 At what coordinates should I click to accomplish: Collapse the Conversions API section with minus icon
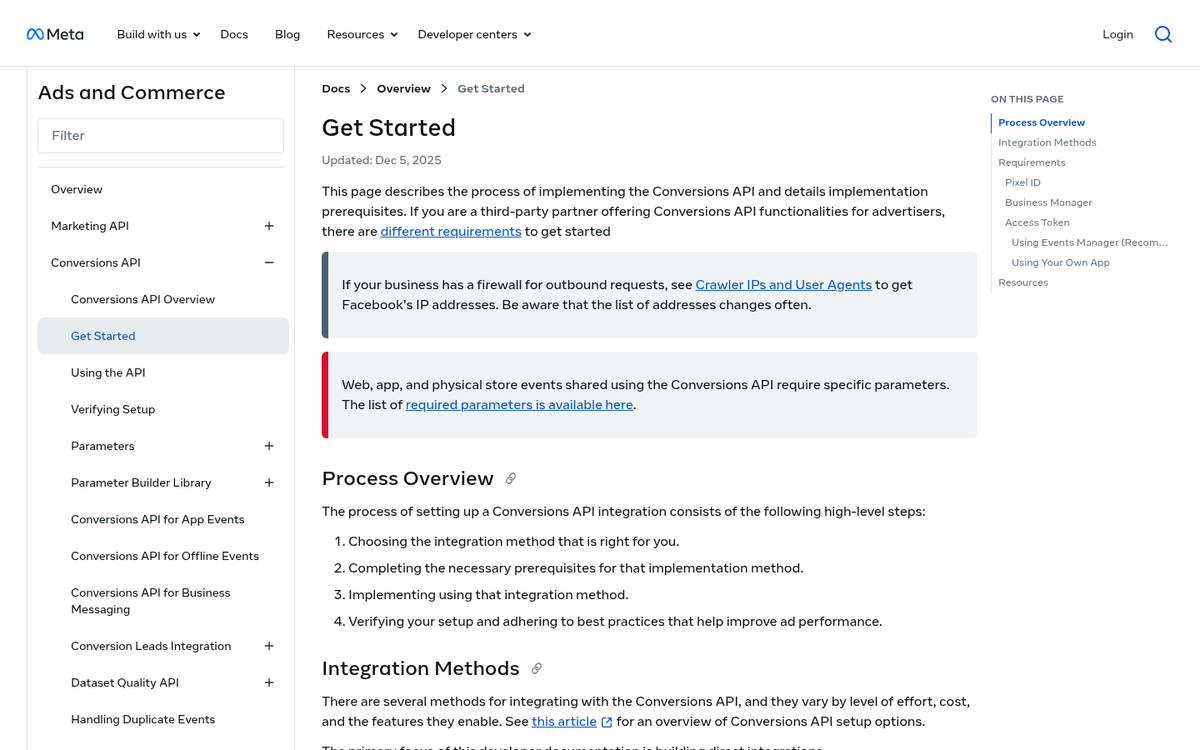tap(268, 262)
